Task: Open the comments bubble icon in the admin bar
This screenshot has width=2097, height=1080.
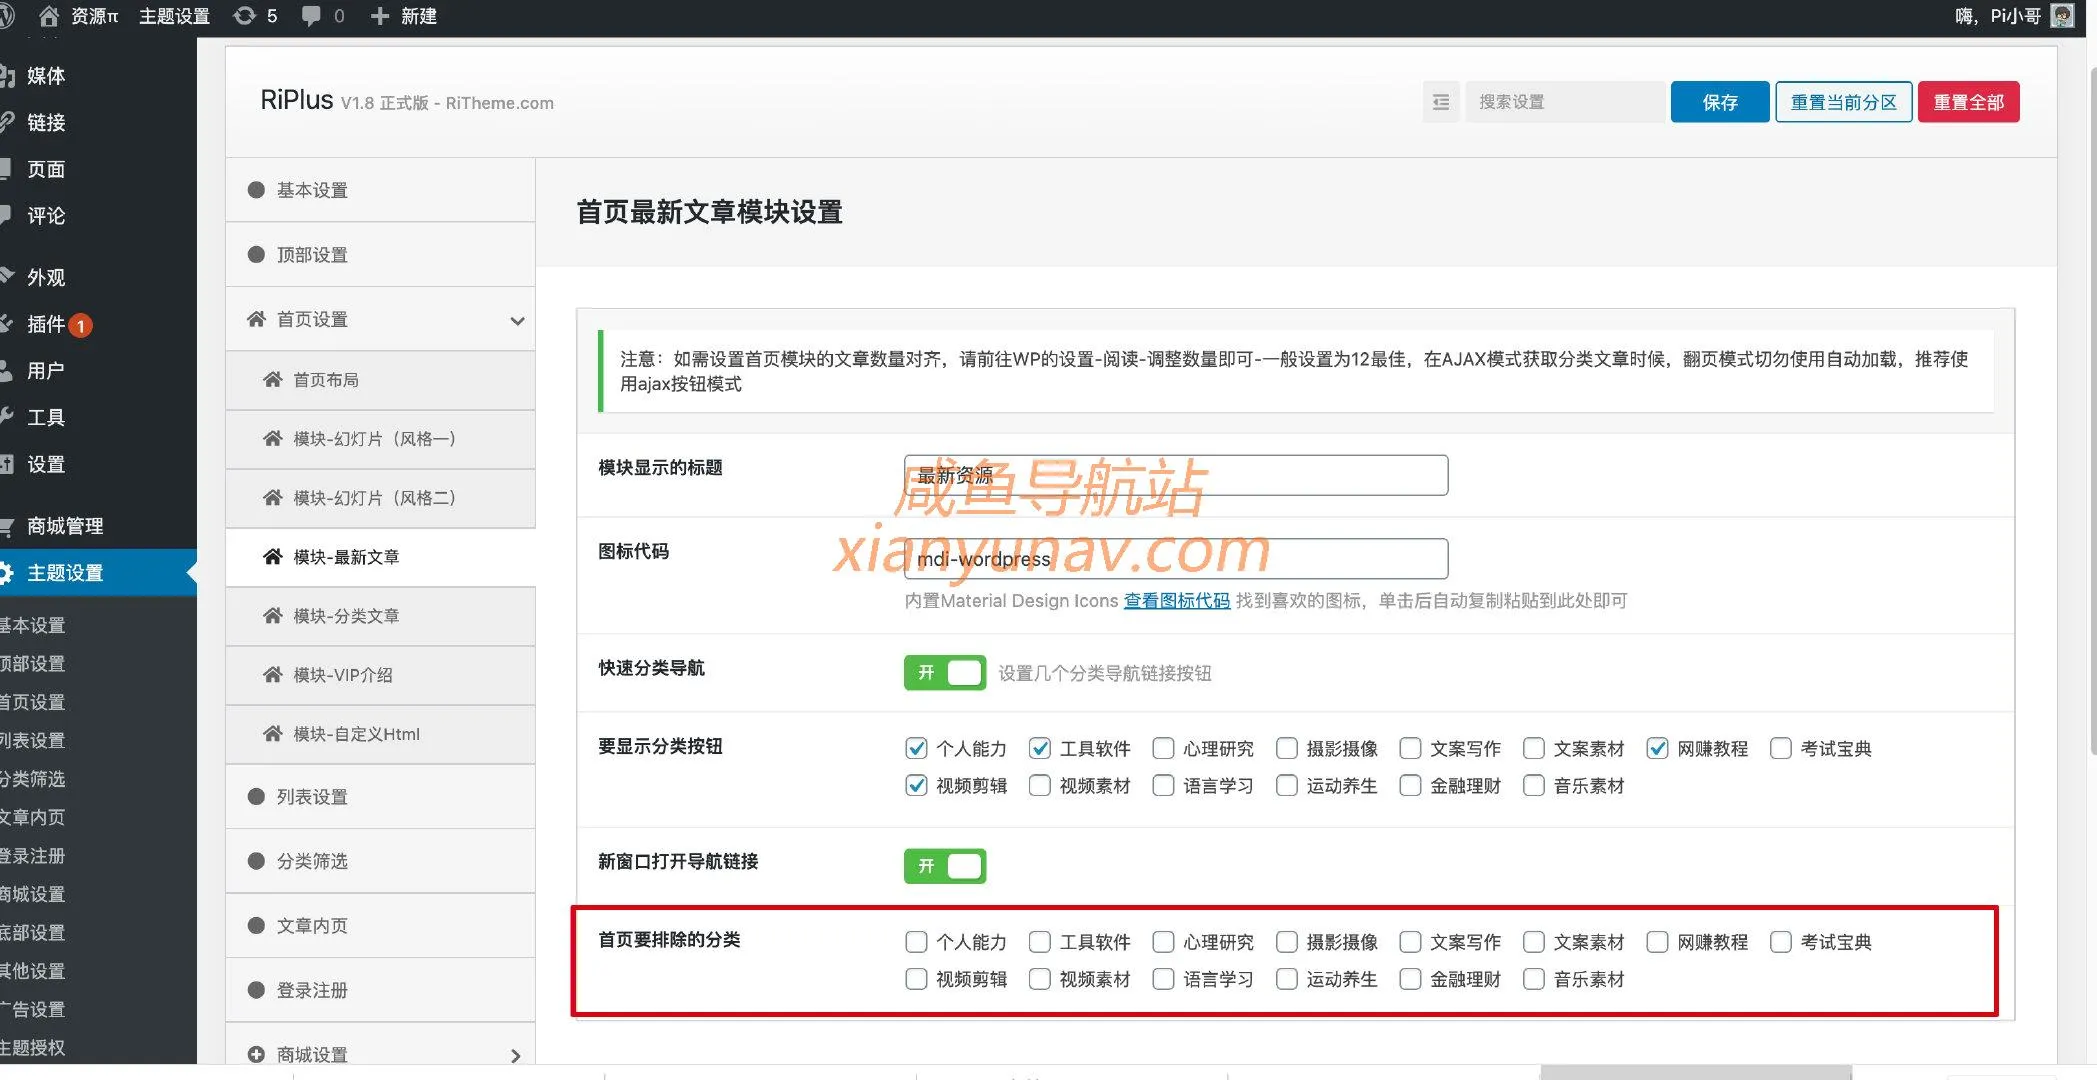Action: coord(311,16)
